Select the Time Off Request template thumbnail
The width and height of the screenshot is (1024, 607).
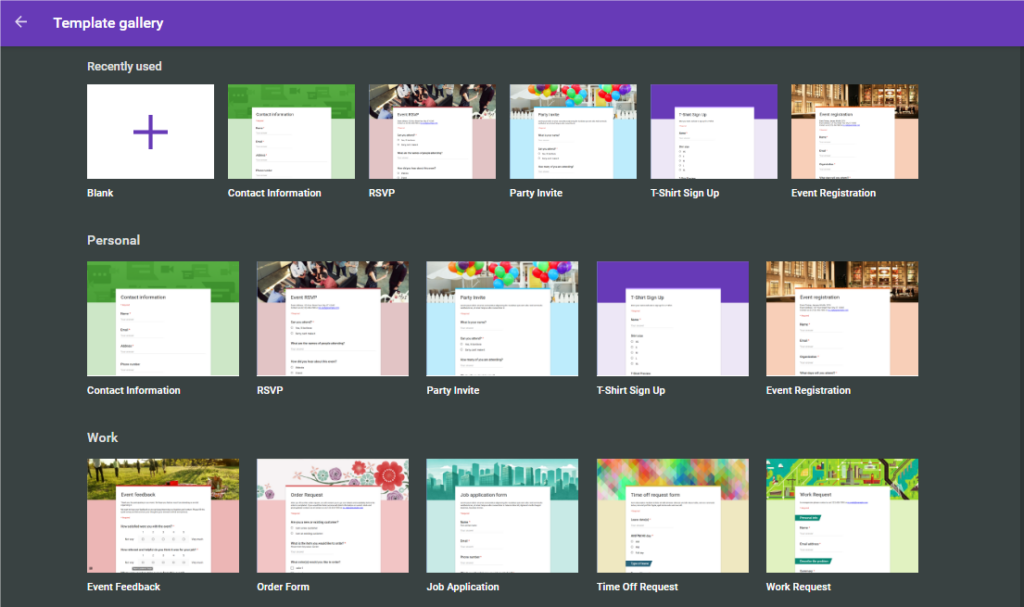672,515
